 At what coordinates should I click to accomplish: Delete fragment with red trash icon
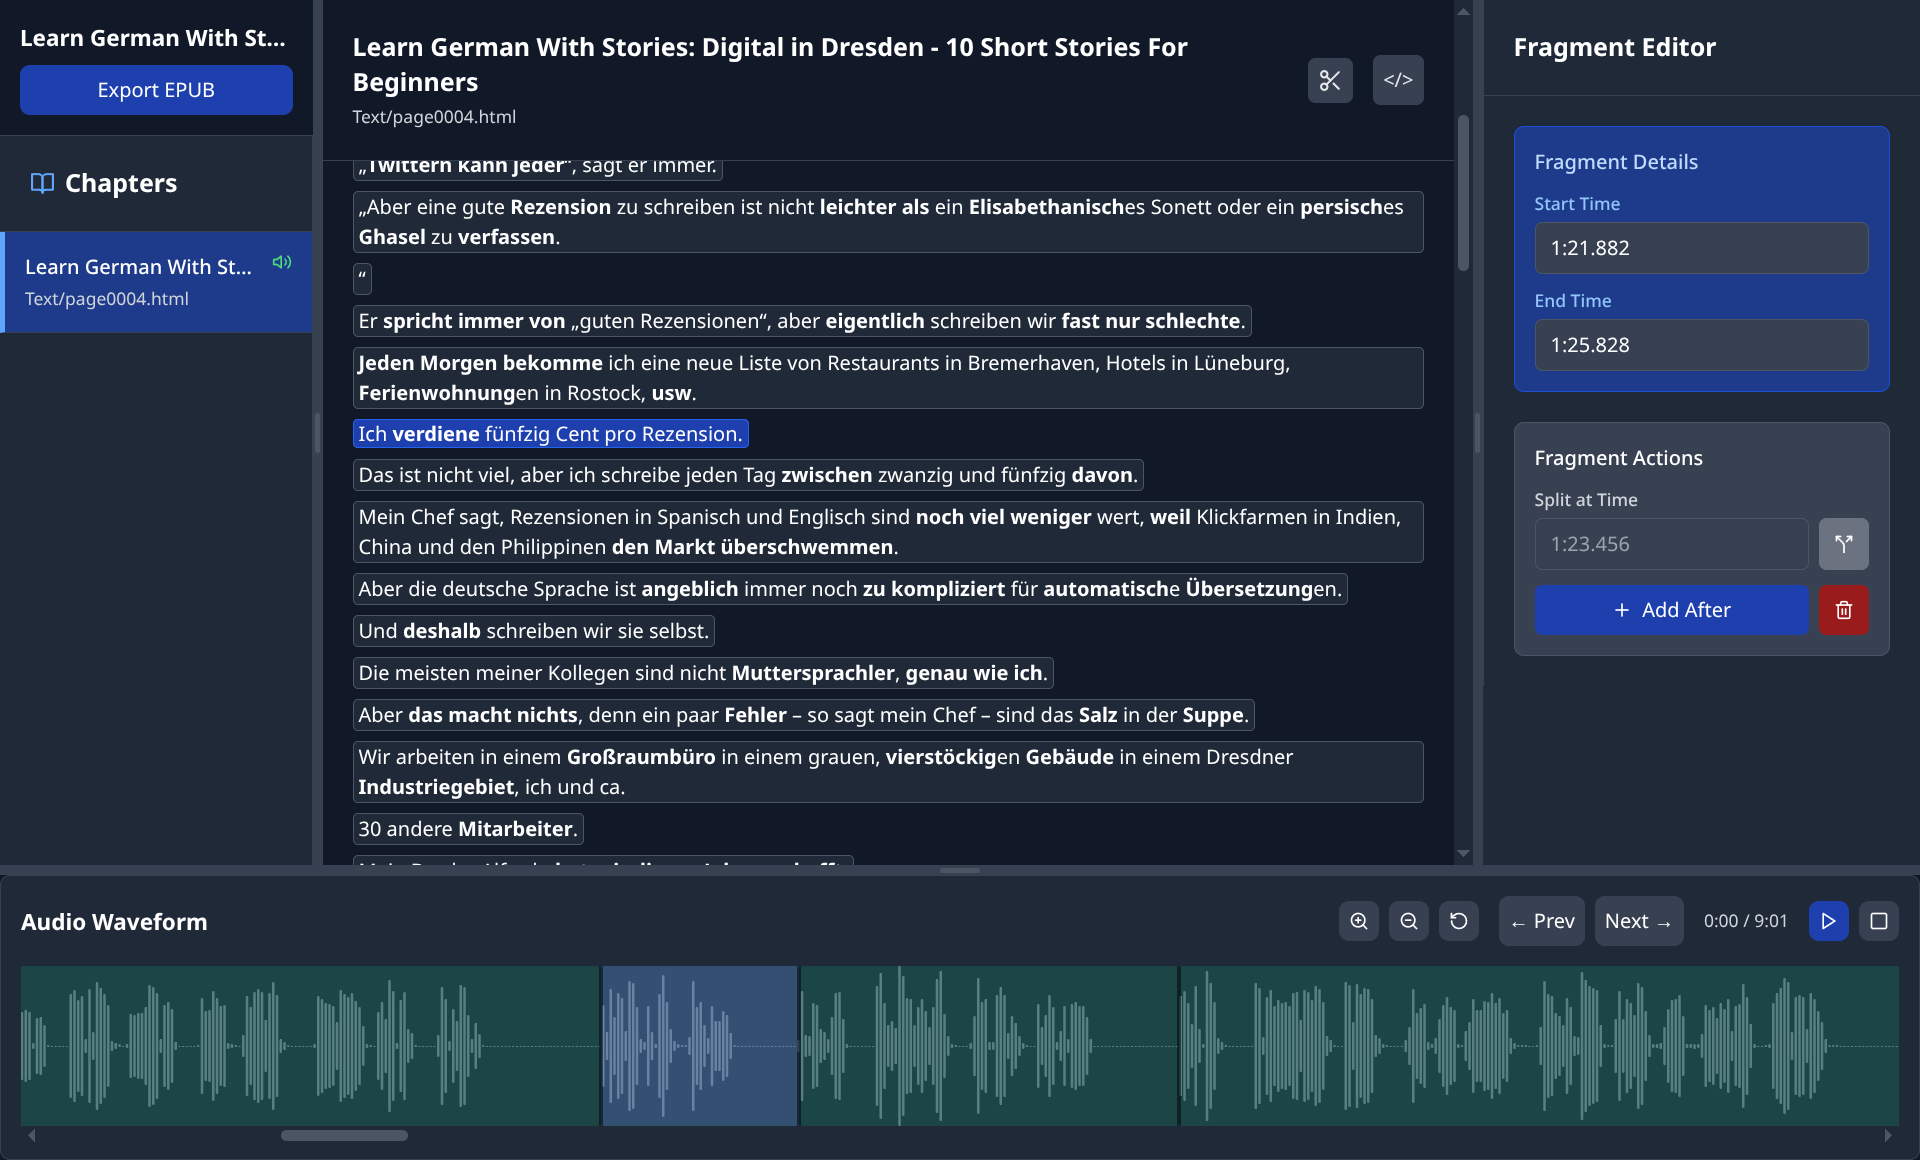1844,610
